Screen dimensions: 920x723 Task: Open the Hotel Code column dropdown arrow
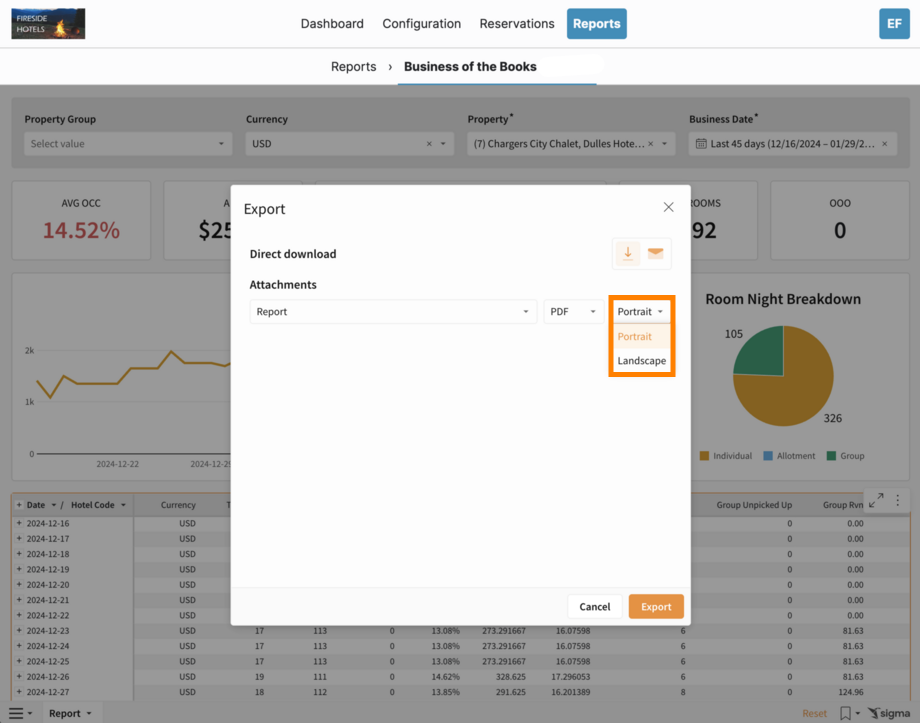point(123,505)
